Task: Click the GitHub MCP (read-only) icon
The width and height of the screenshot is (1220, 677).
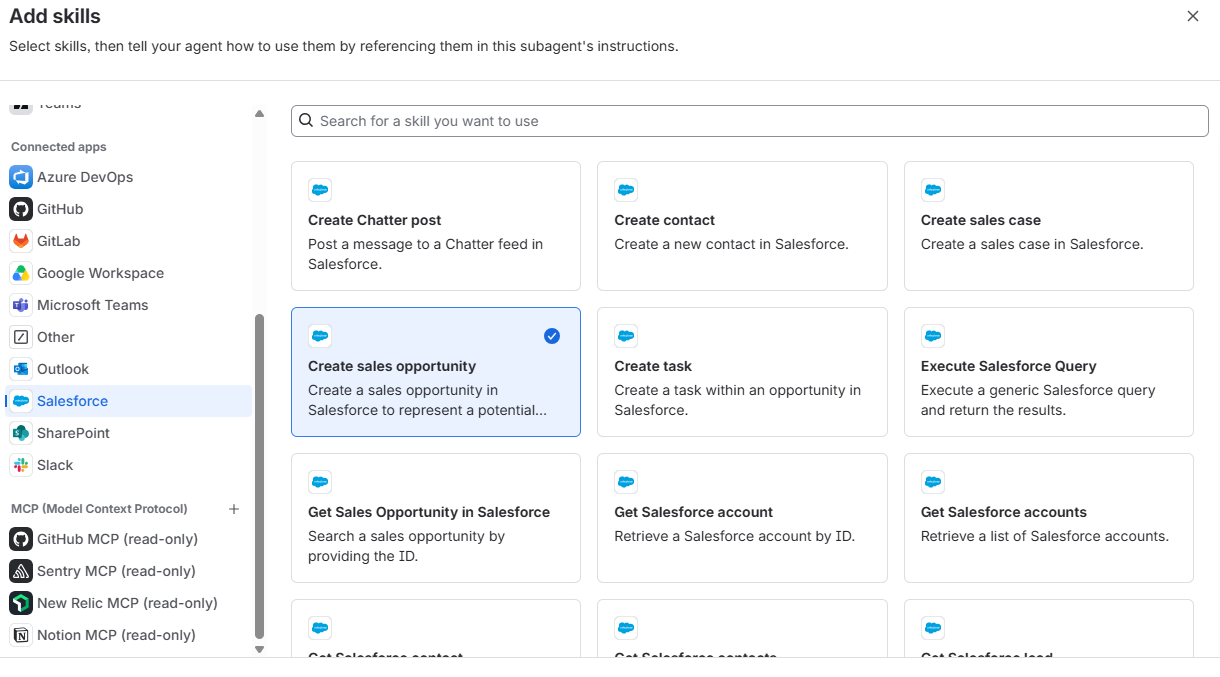Action: click(x=21, y=539)
